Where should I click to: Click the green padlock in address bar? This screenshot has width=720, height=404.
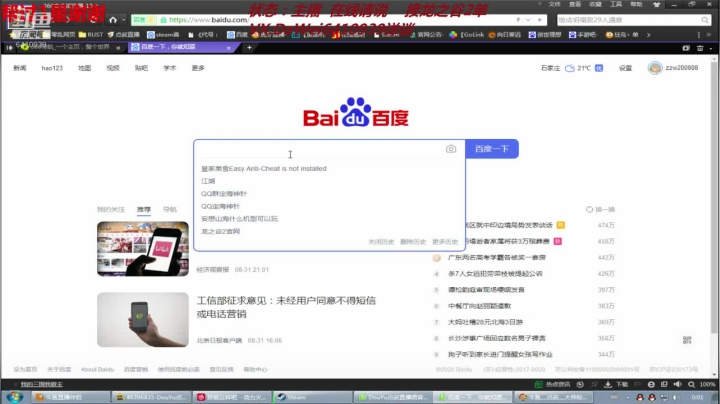click(x=163, y=20)
